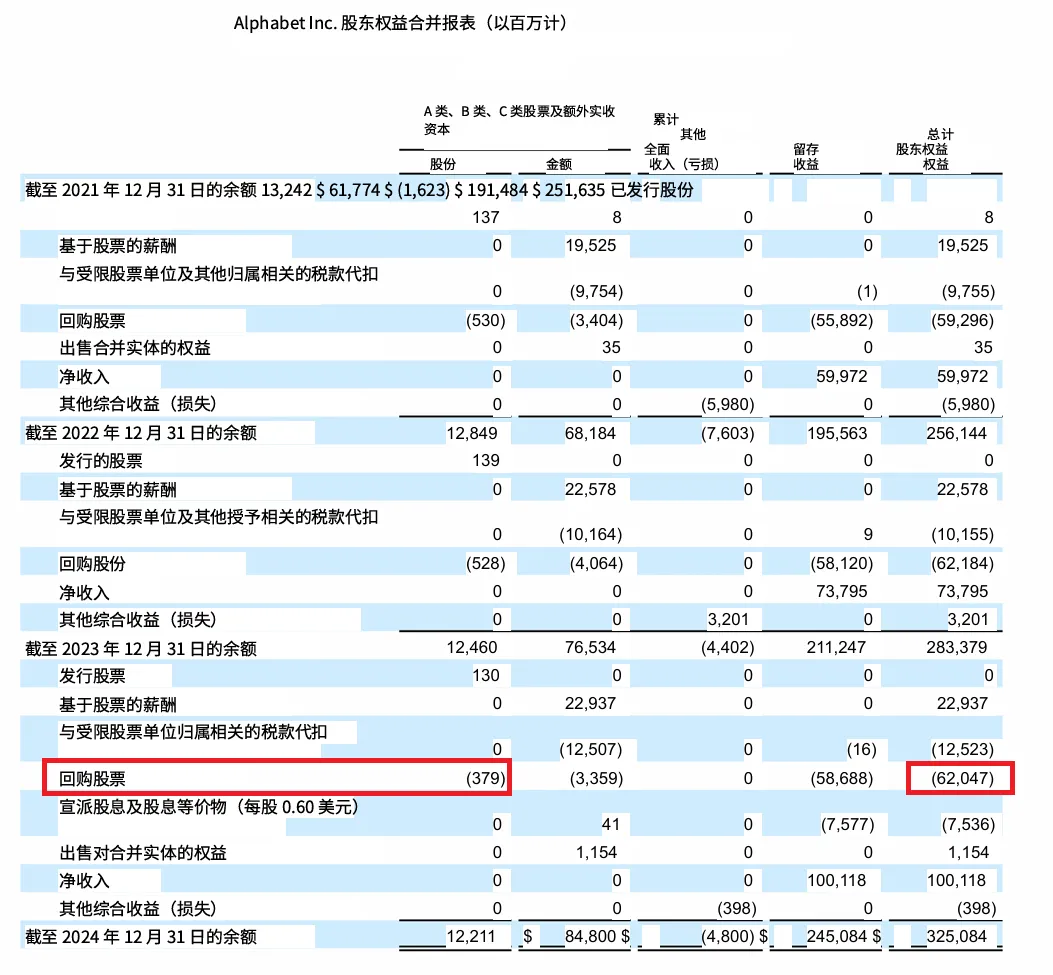Image resolution: width=1053 pixels, height=975 pixels.
Task: Click the retained earnings value (16)
Action: (x=861, y=749)
